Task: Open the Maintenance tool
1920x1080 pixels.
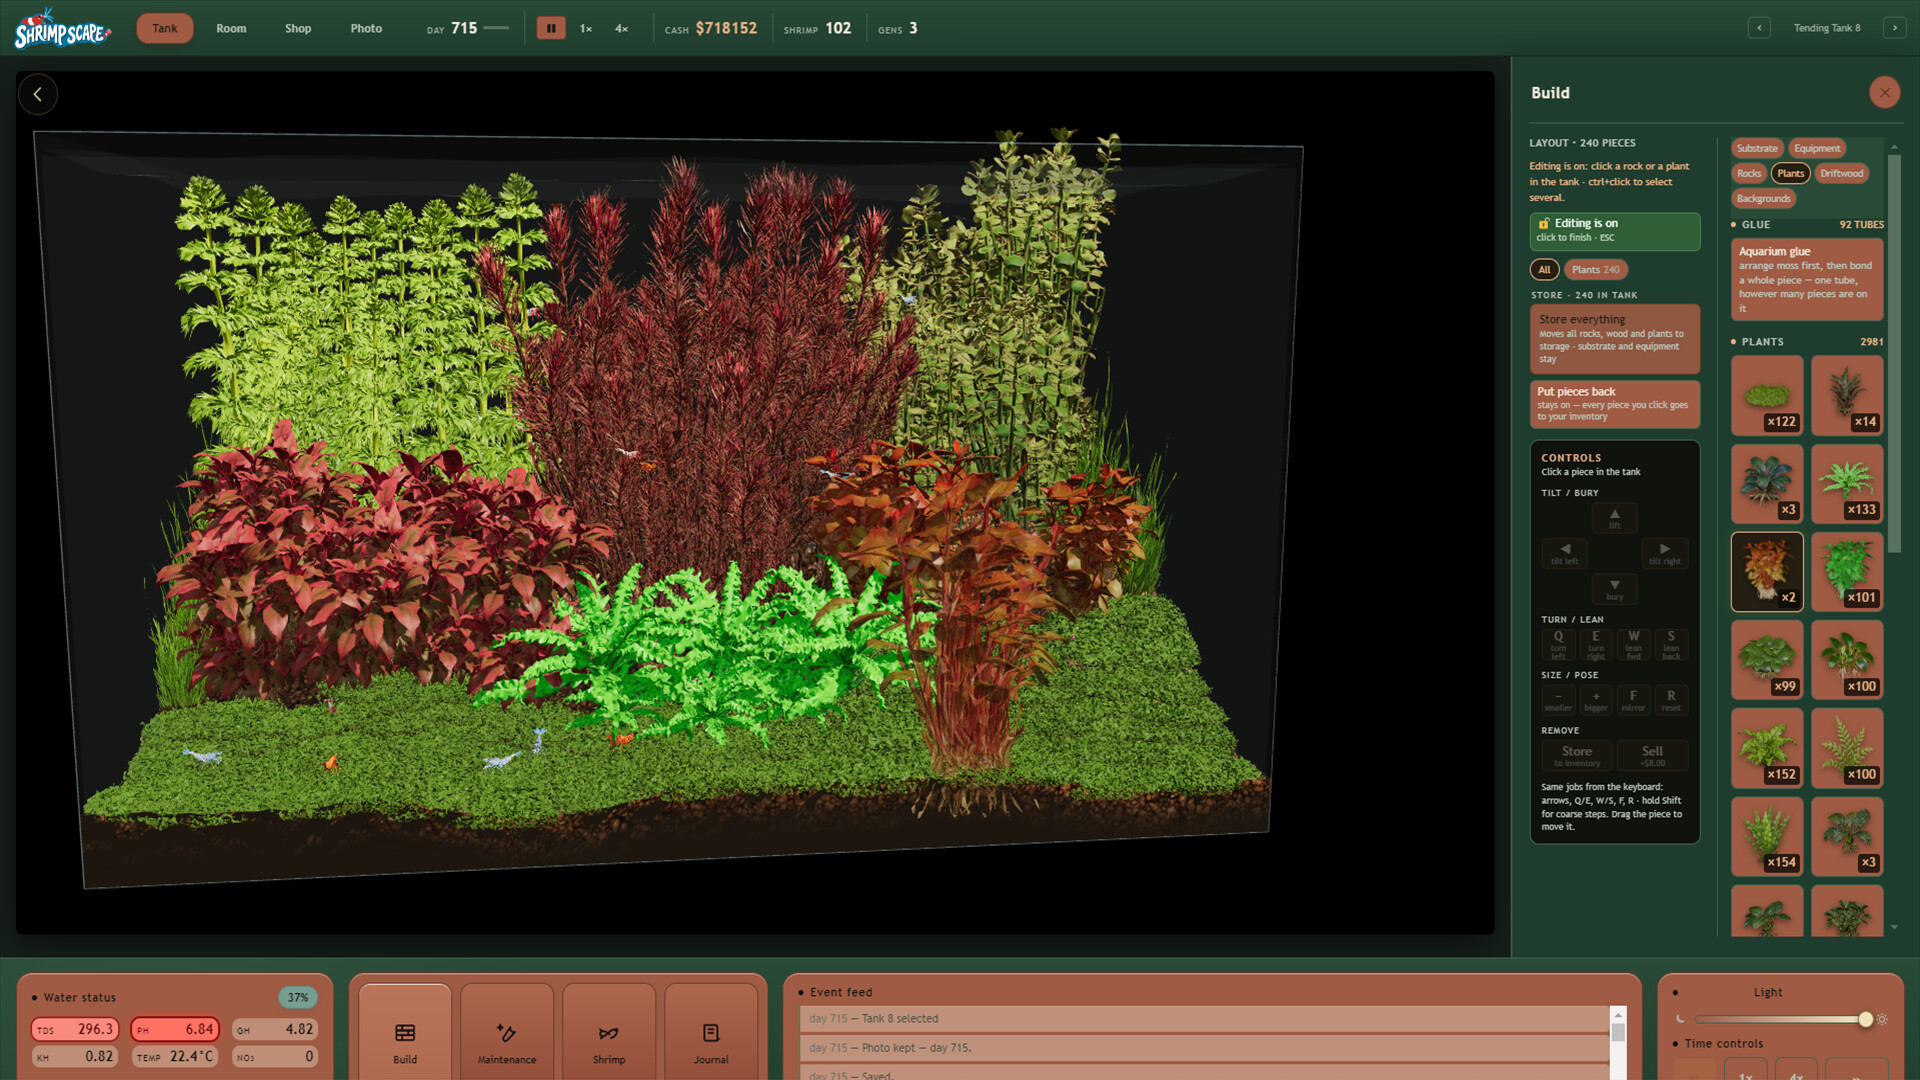Action: 507,1032
